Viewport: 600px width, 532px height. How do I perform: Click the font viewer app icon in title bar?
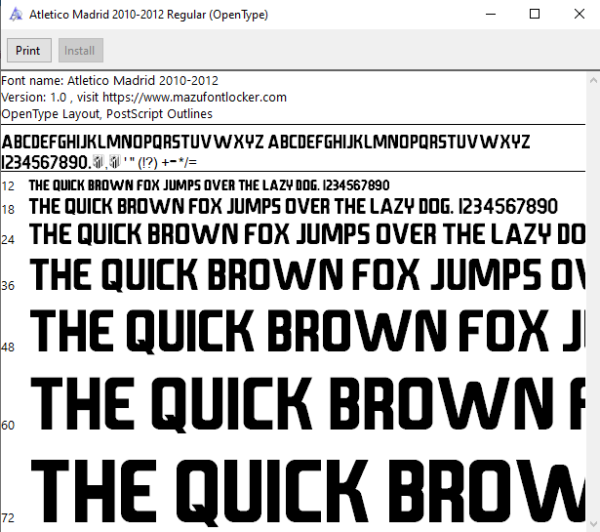point(16,15)
